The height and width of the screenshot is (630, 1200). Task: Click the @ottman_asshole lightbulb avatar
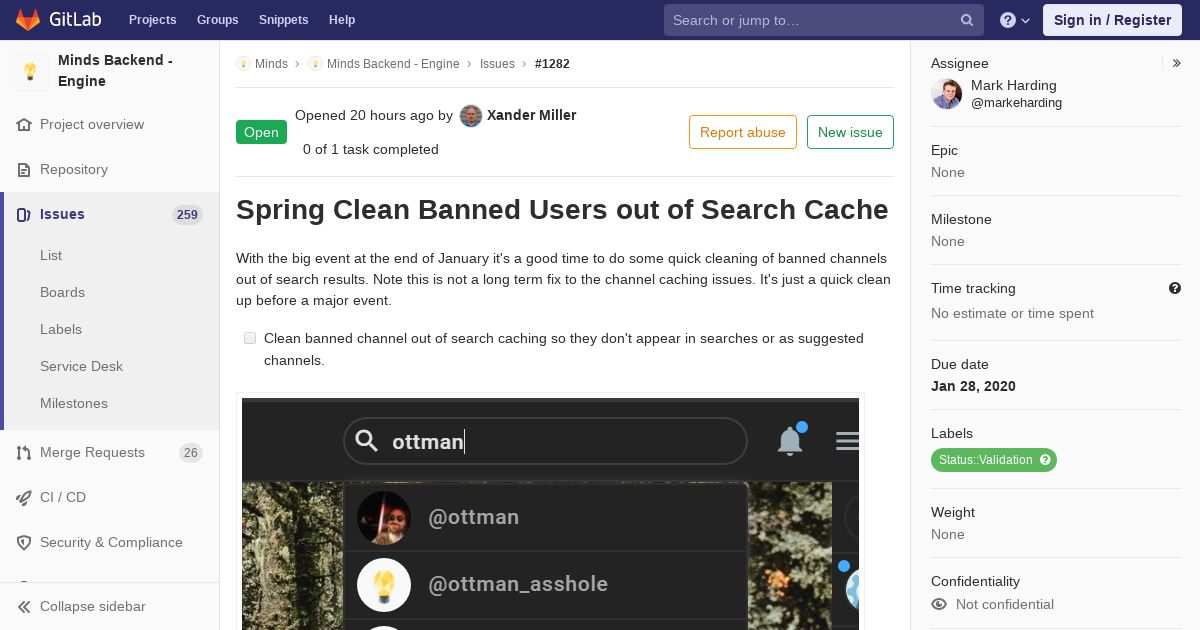pos(384,585)
